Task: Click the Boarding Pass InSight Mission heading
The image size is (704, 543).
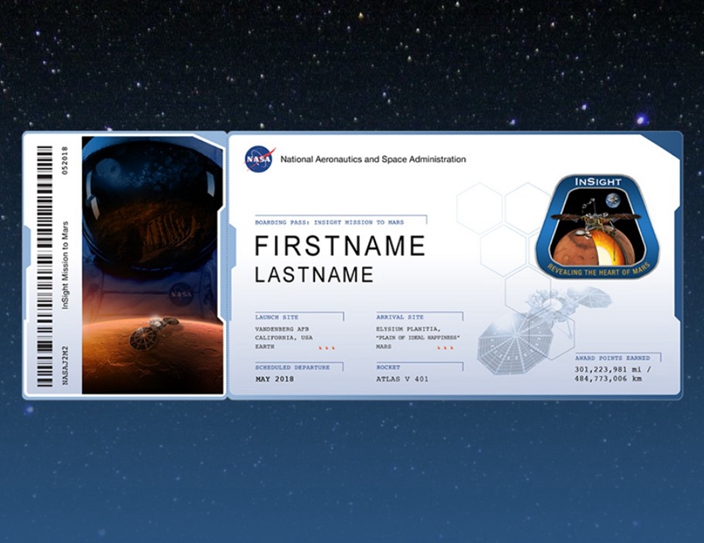Action: pos(330,222)
